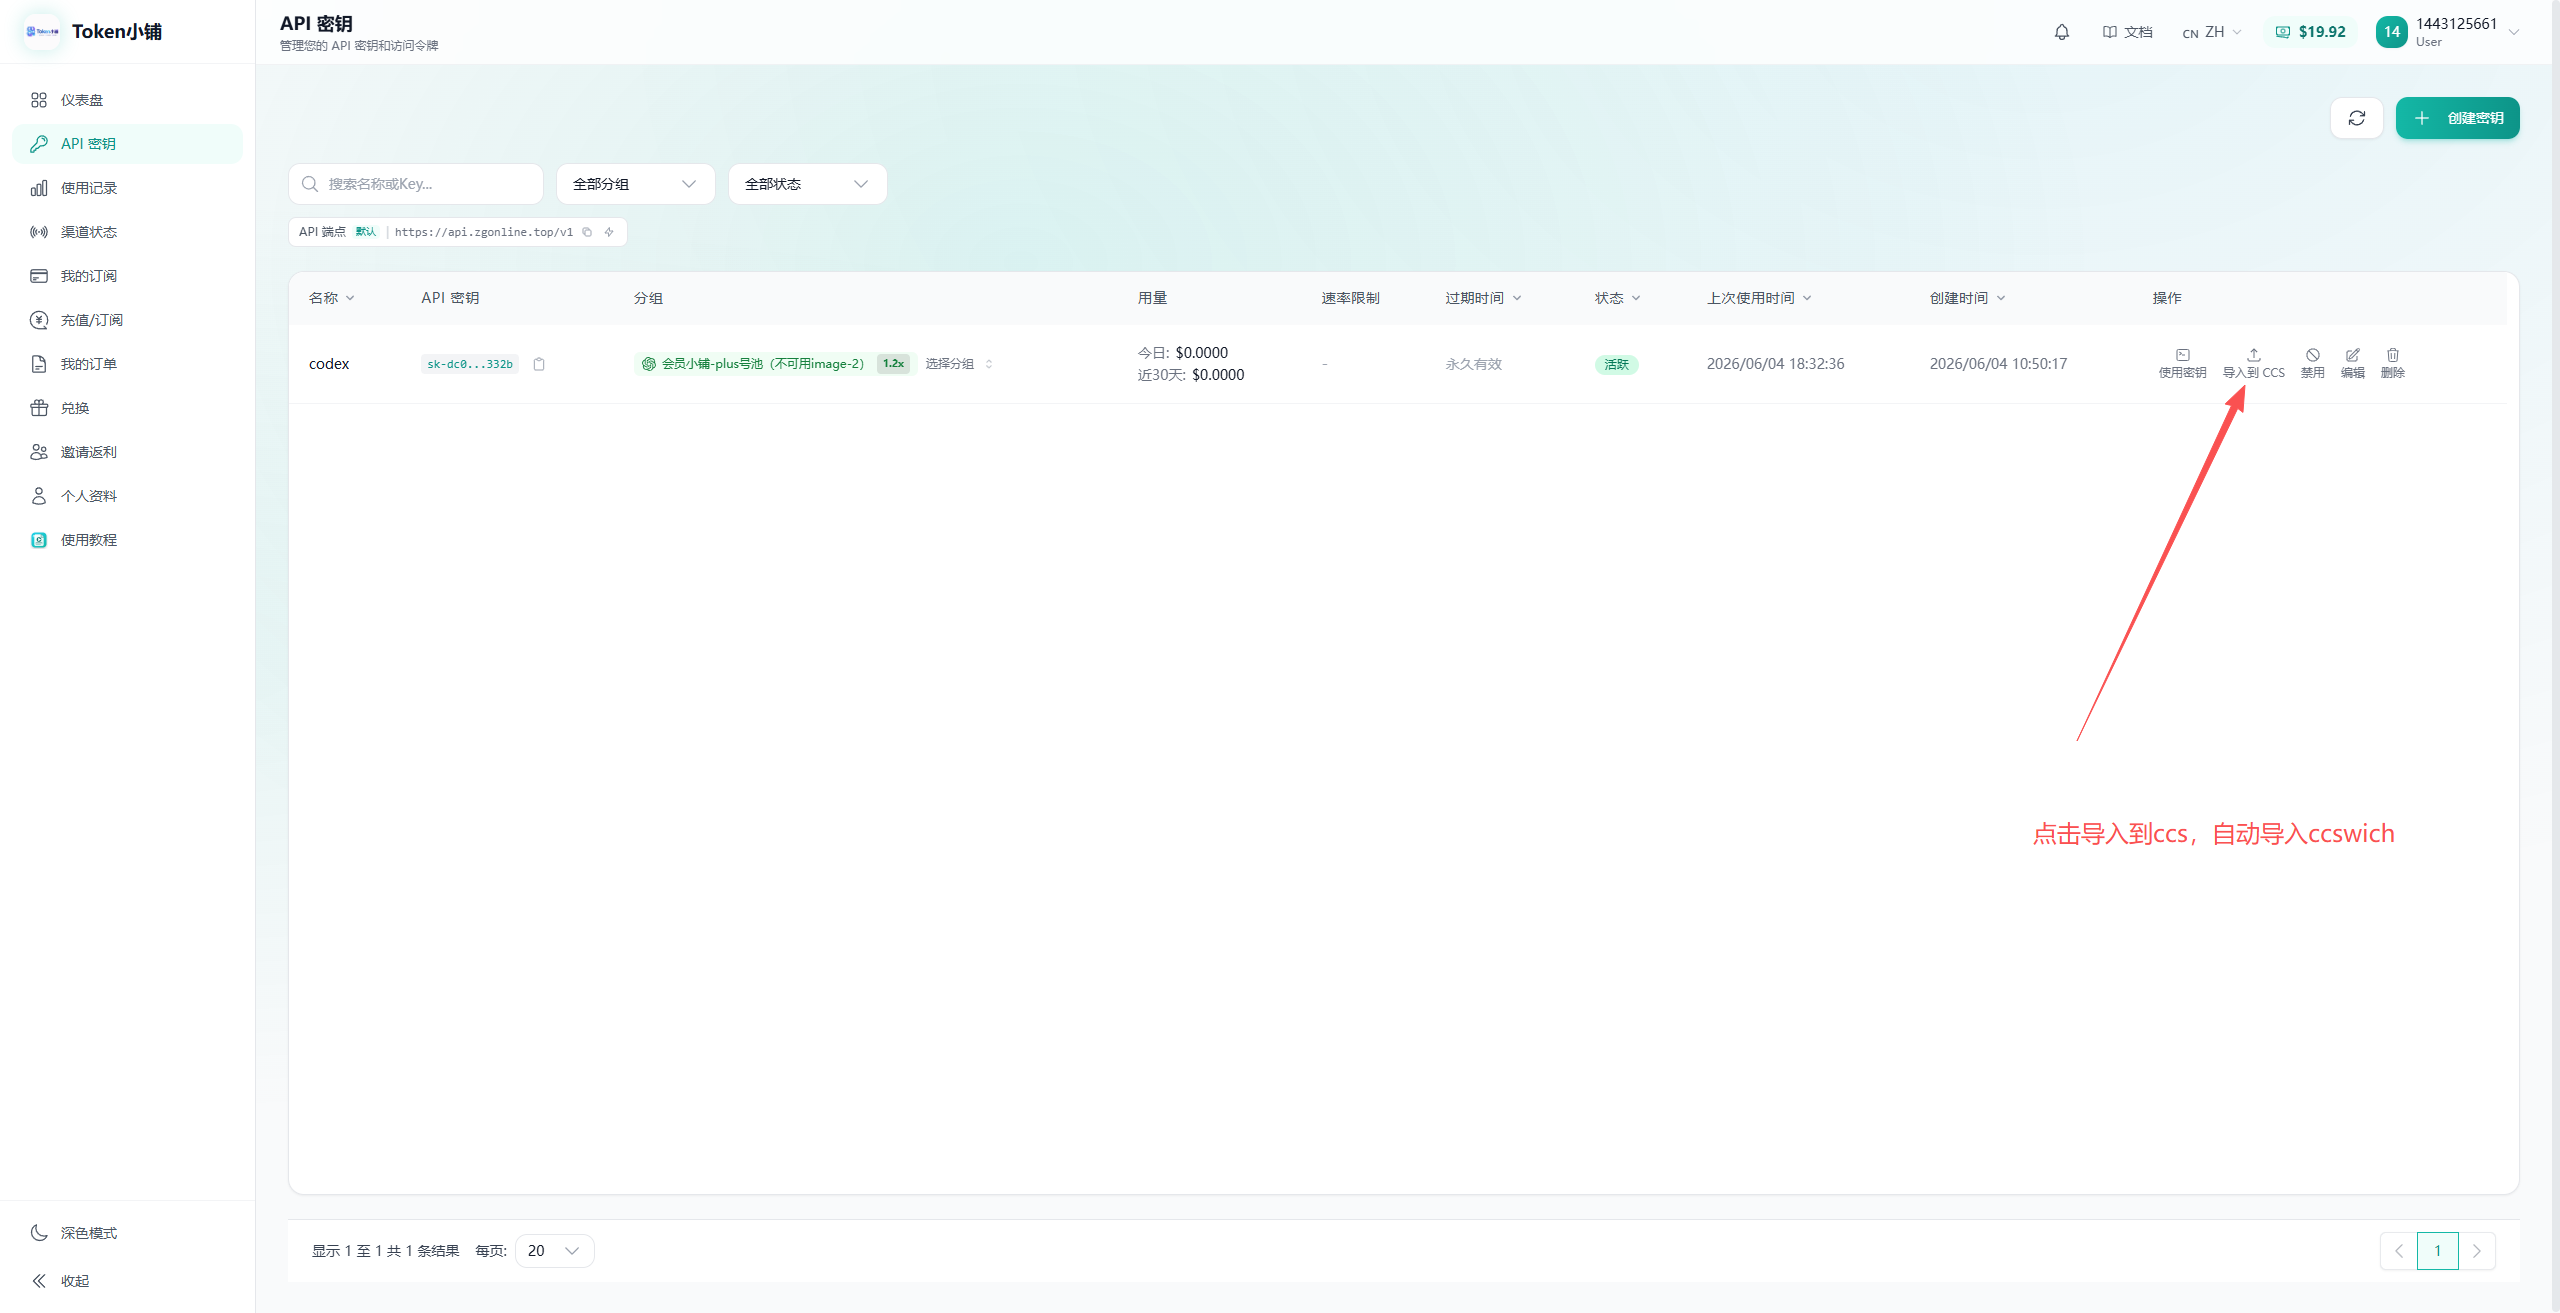Screen dimensions: 2560x1313
Task: Click the codex key name
Action: coord(329,364)
